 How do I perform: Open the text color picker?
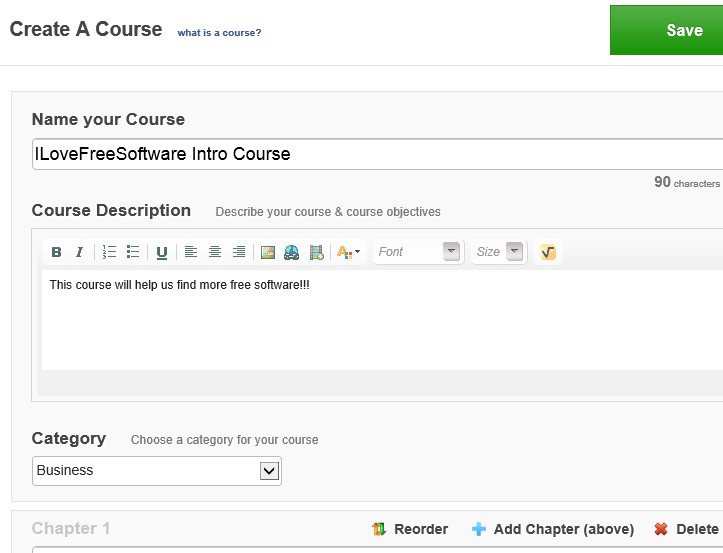tap(348, 252)
